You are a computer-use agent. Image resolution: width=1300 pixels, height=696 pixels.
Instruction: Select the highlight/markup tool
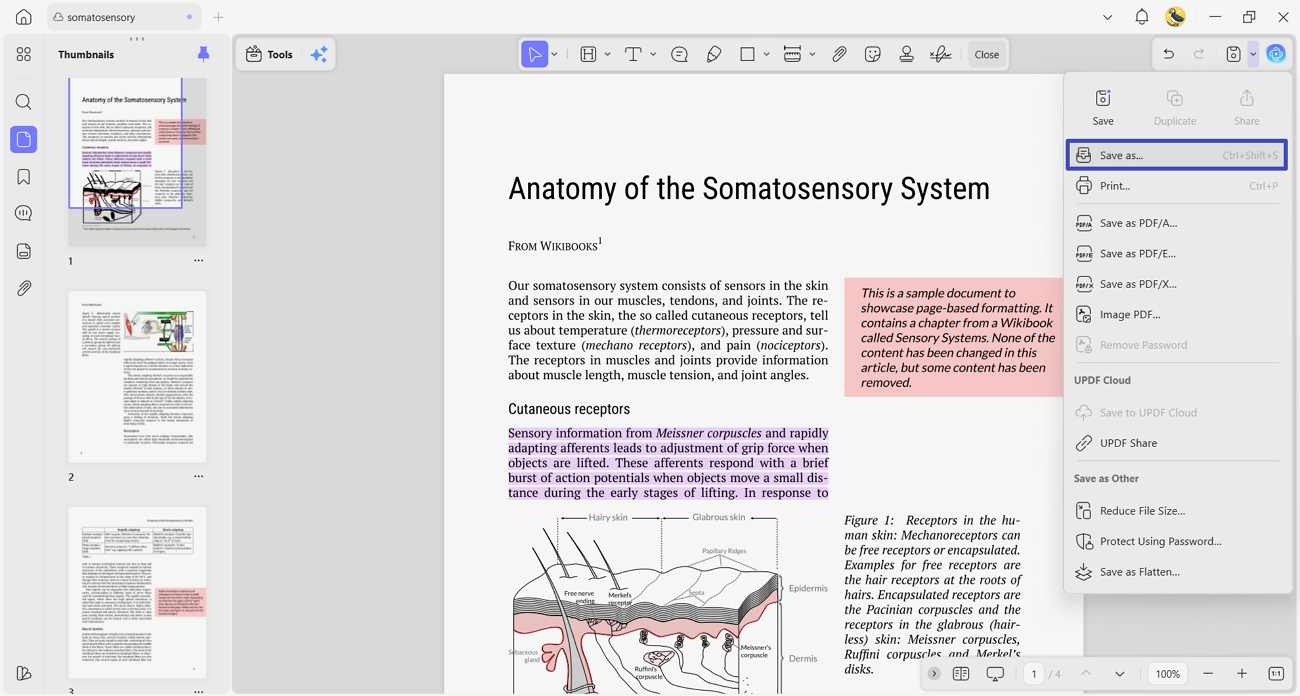(x=589, y=54)
